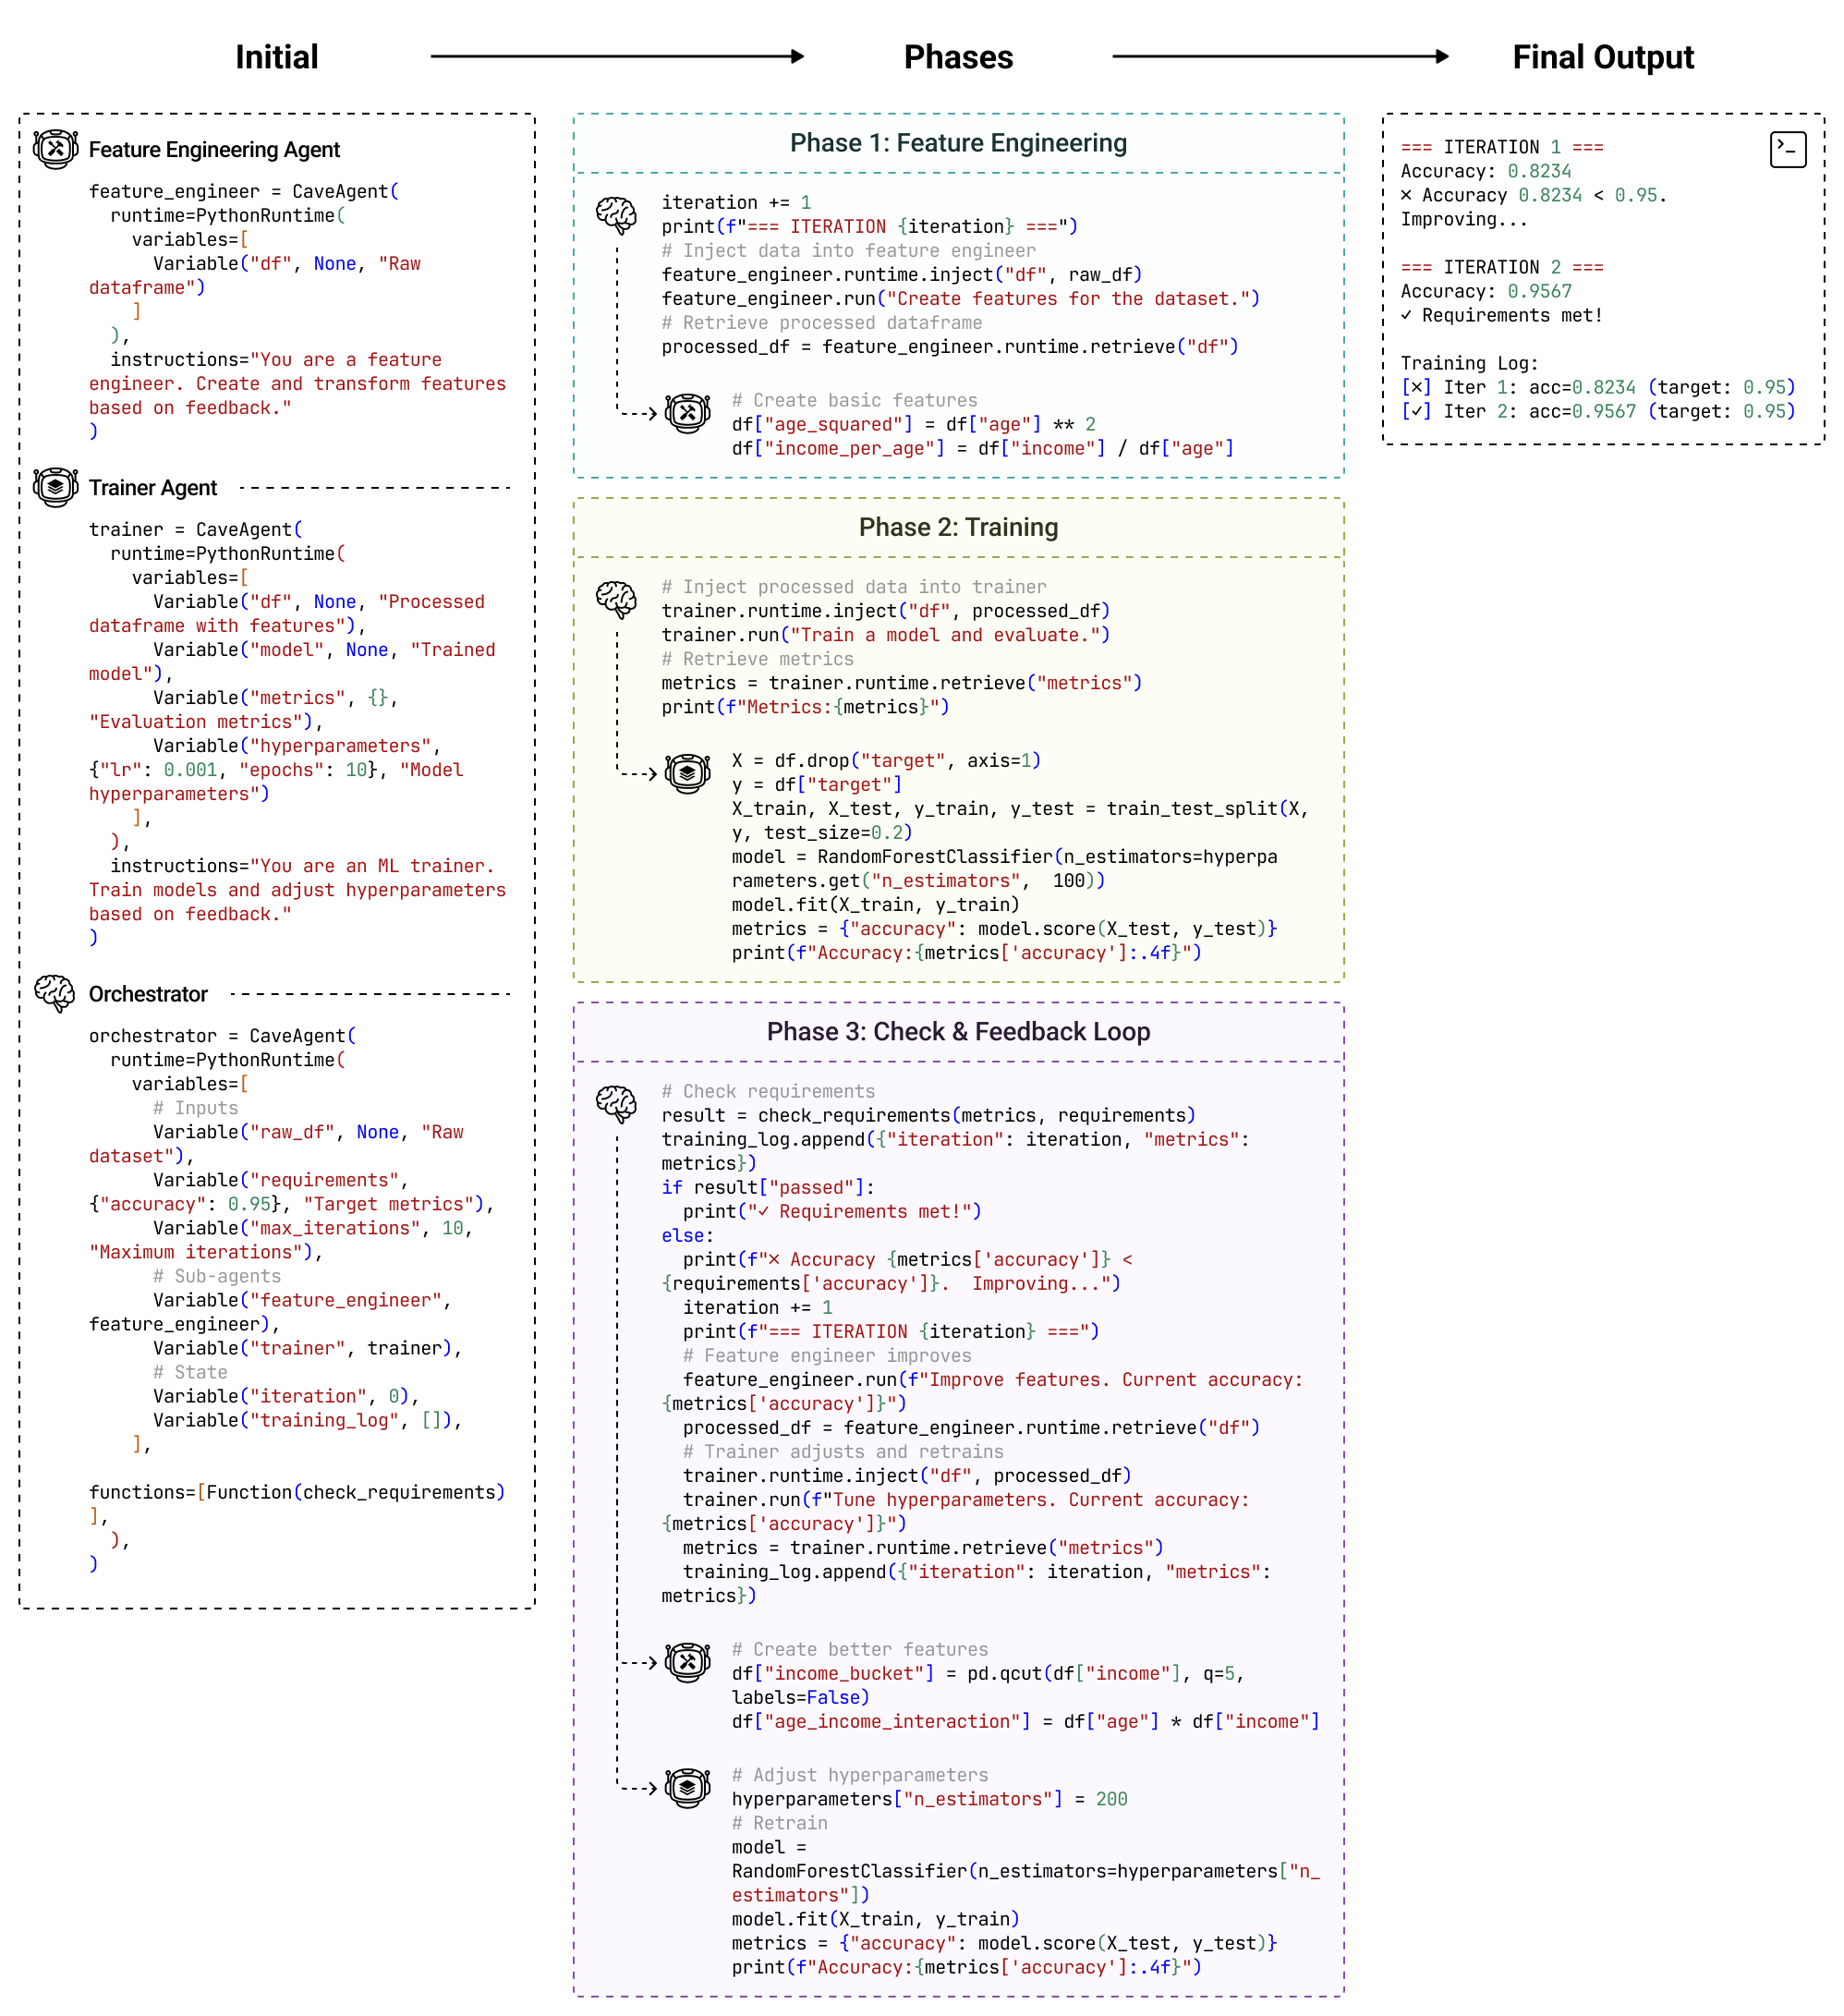
Task: Select the Trainer Agent layers icon
Action: [55, 488]
